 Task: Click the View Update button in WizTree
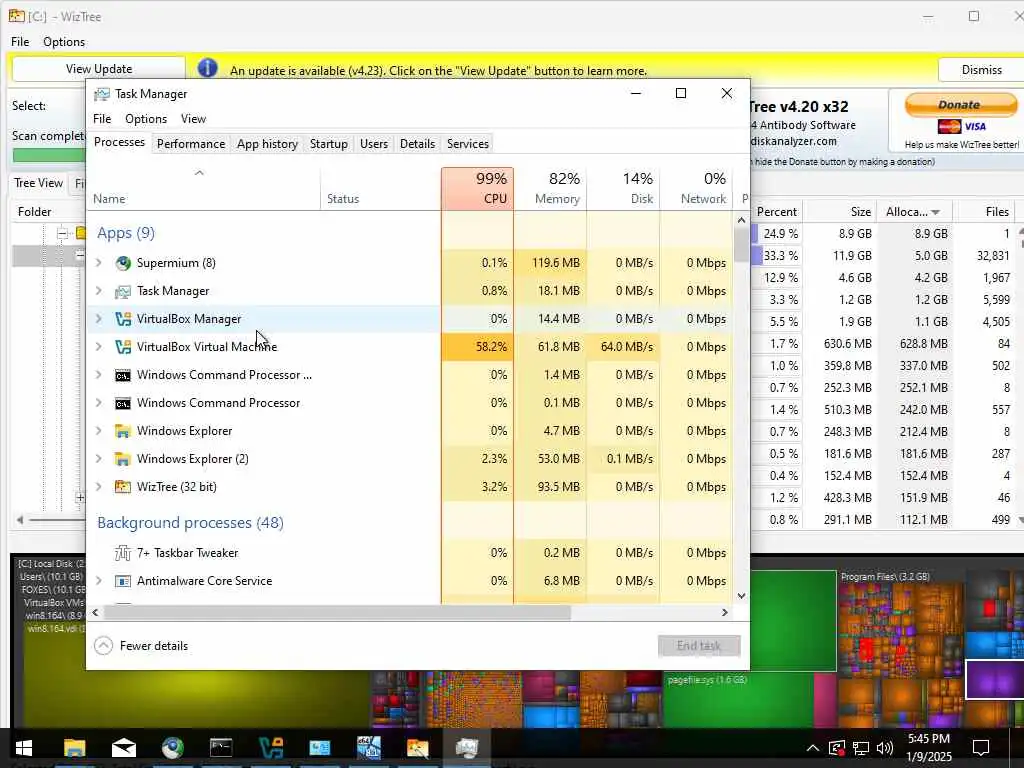[99, 69]
